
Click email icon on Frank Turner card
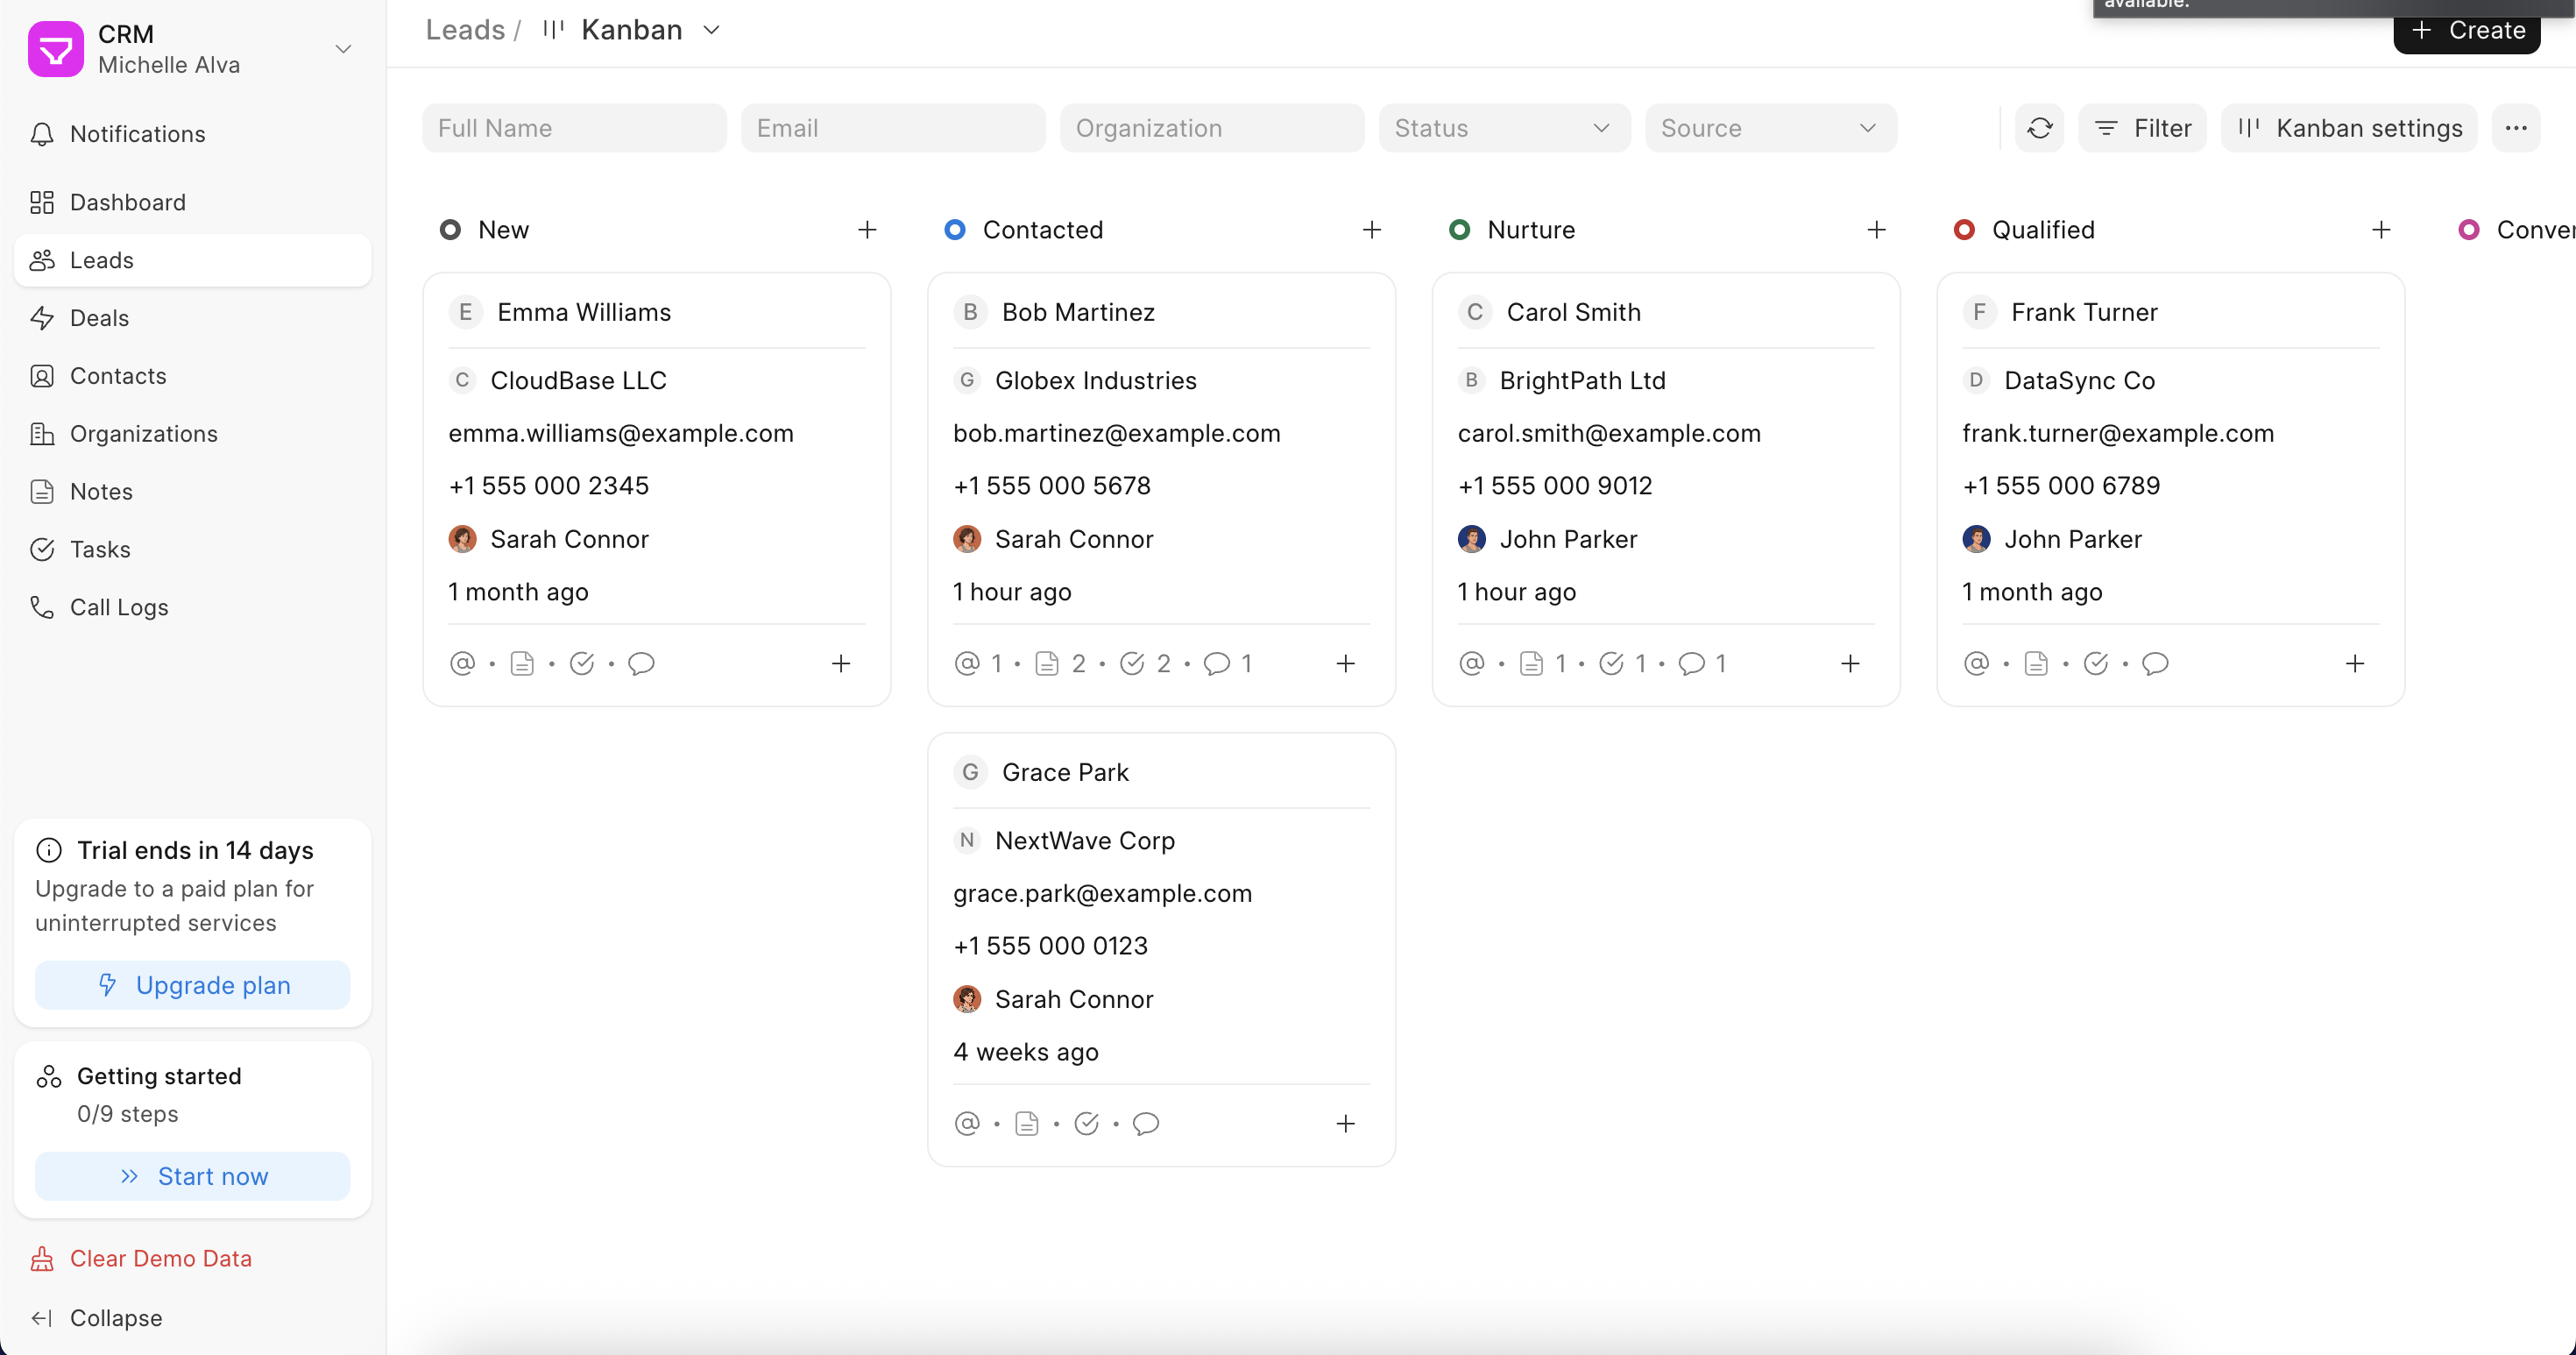coord(1976,663)
